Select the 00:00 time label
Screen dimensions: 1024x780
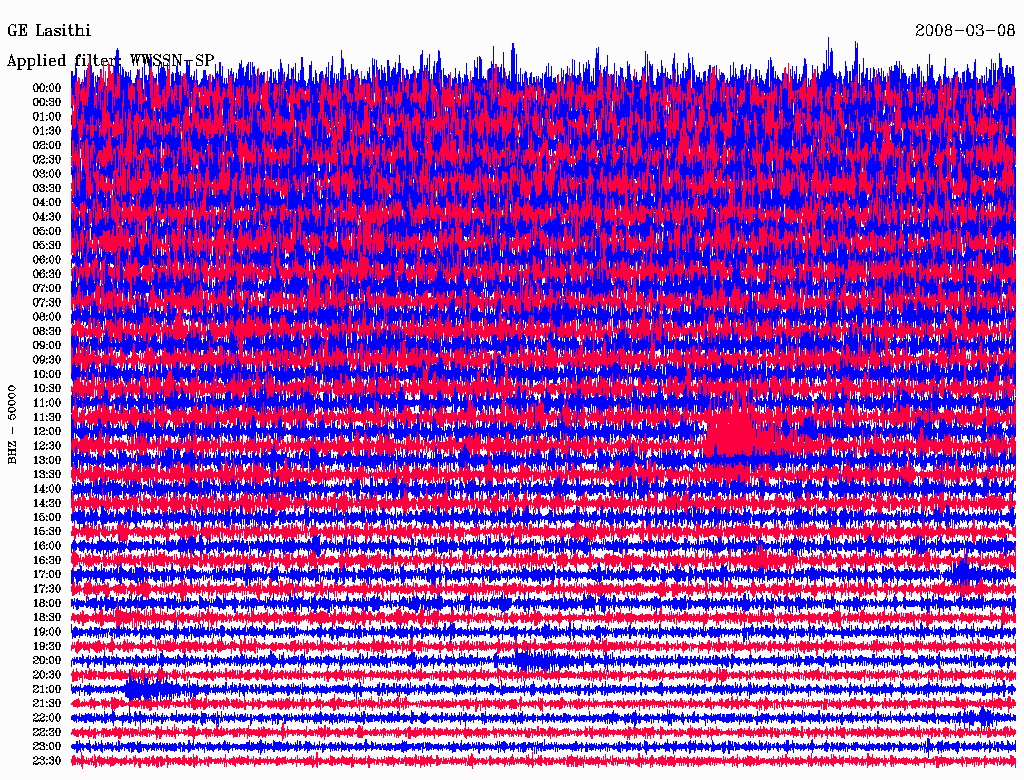[47, 88]
